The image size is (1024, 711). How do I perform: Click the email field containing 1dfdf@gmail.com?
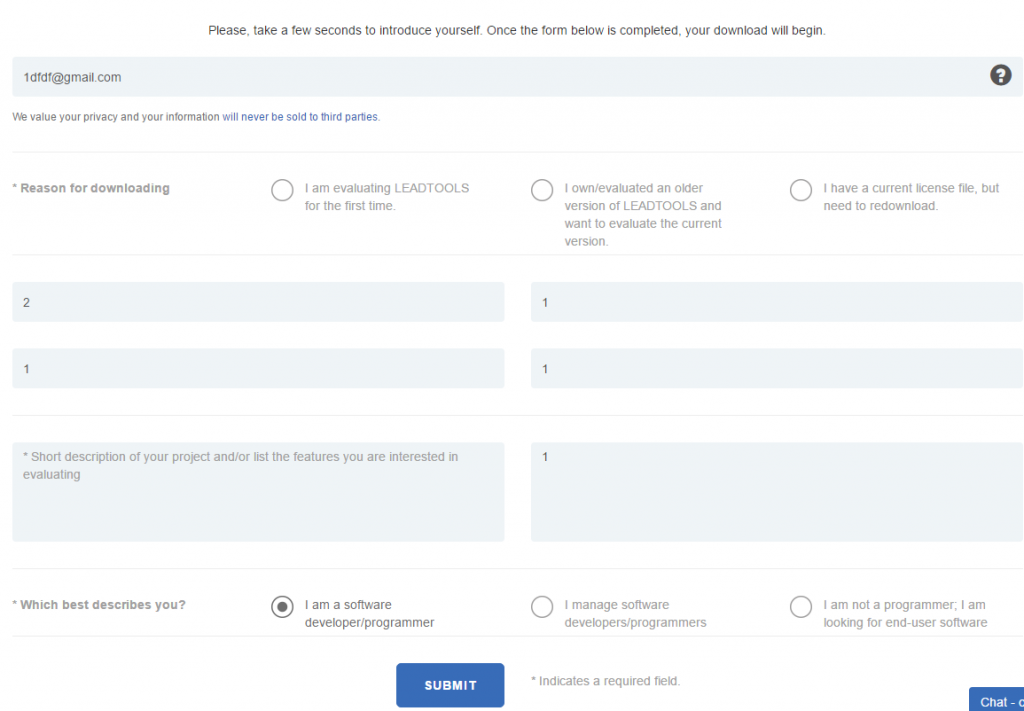click(x=517, y=77)
